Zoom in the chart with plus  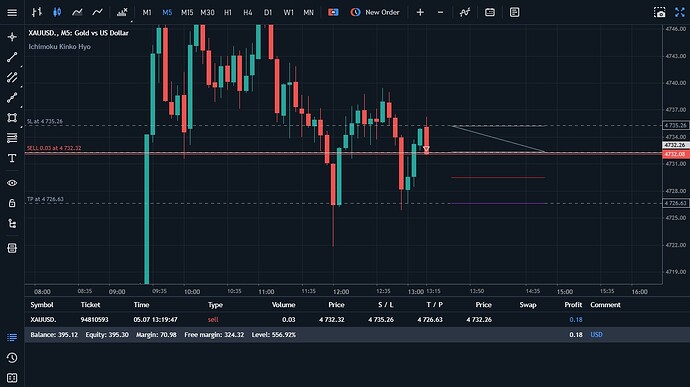coord(420,12)
